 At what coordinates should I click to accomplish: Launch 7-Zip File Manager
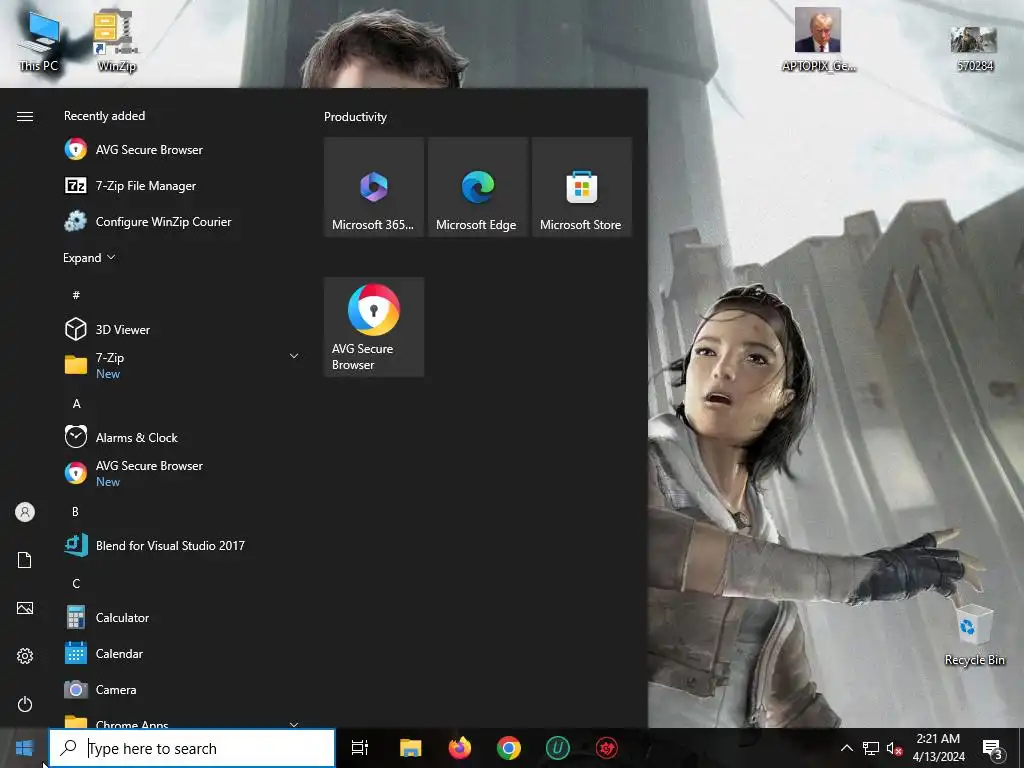(180, 185)
